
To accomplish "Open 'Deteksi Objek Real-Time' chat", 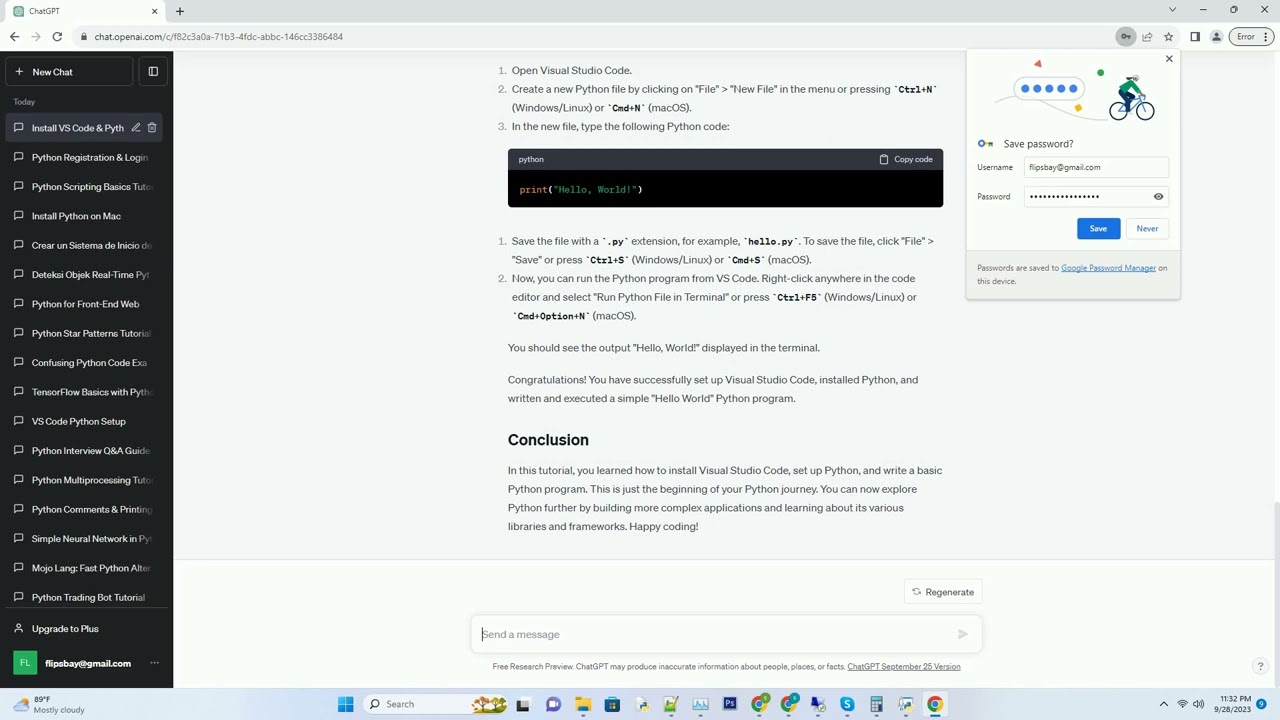I will (x=82, y=275).
